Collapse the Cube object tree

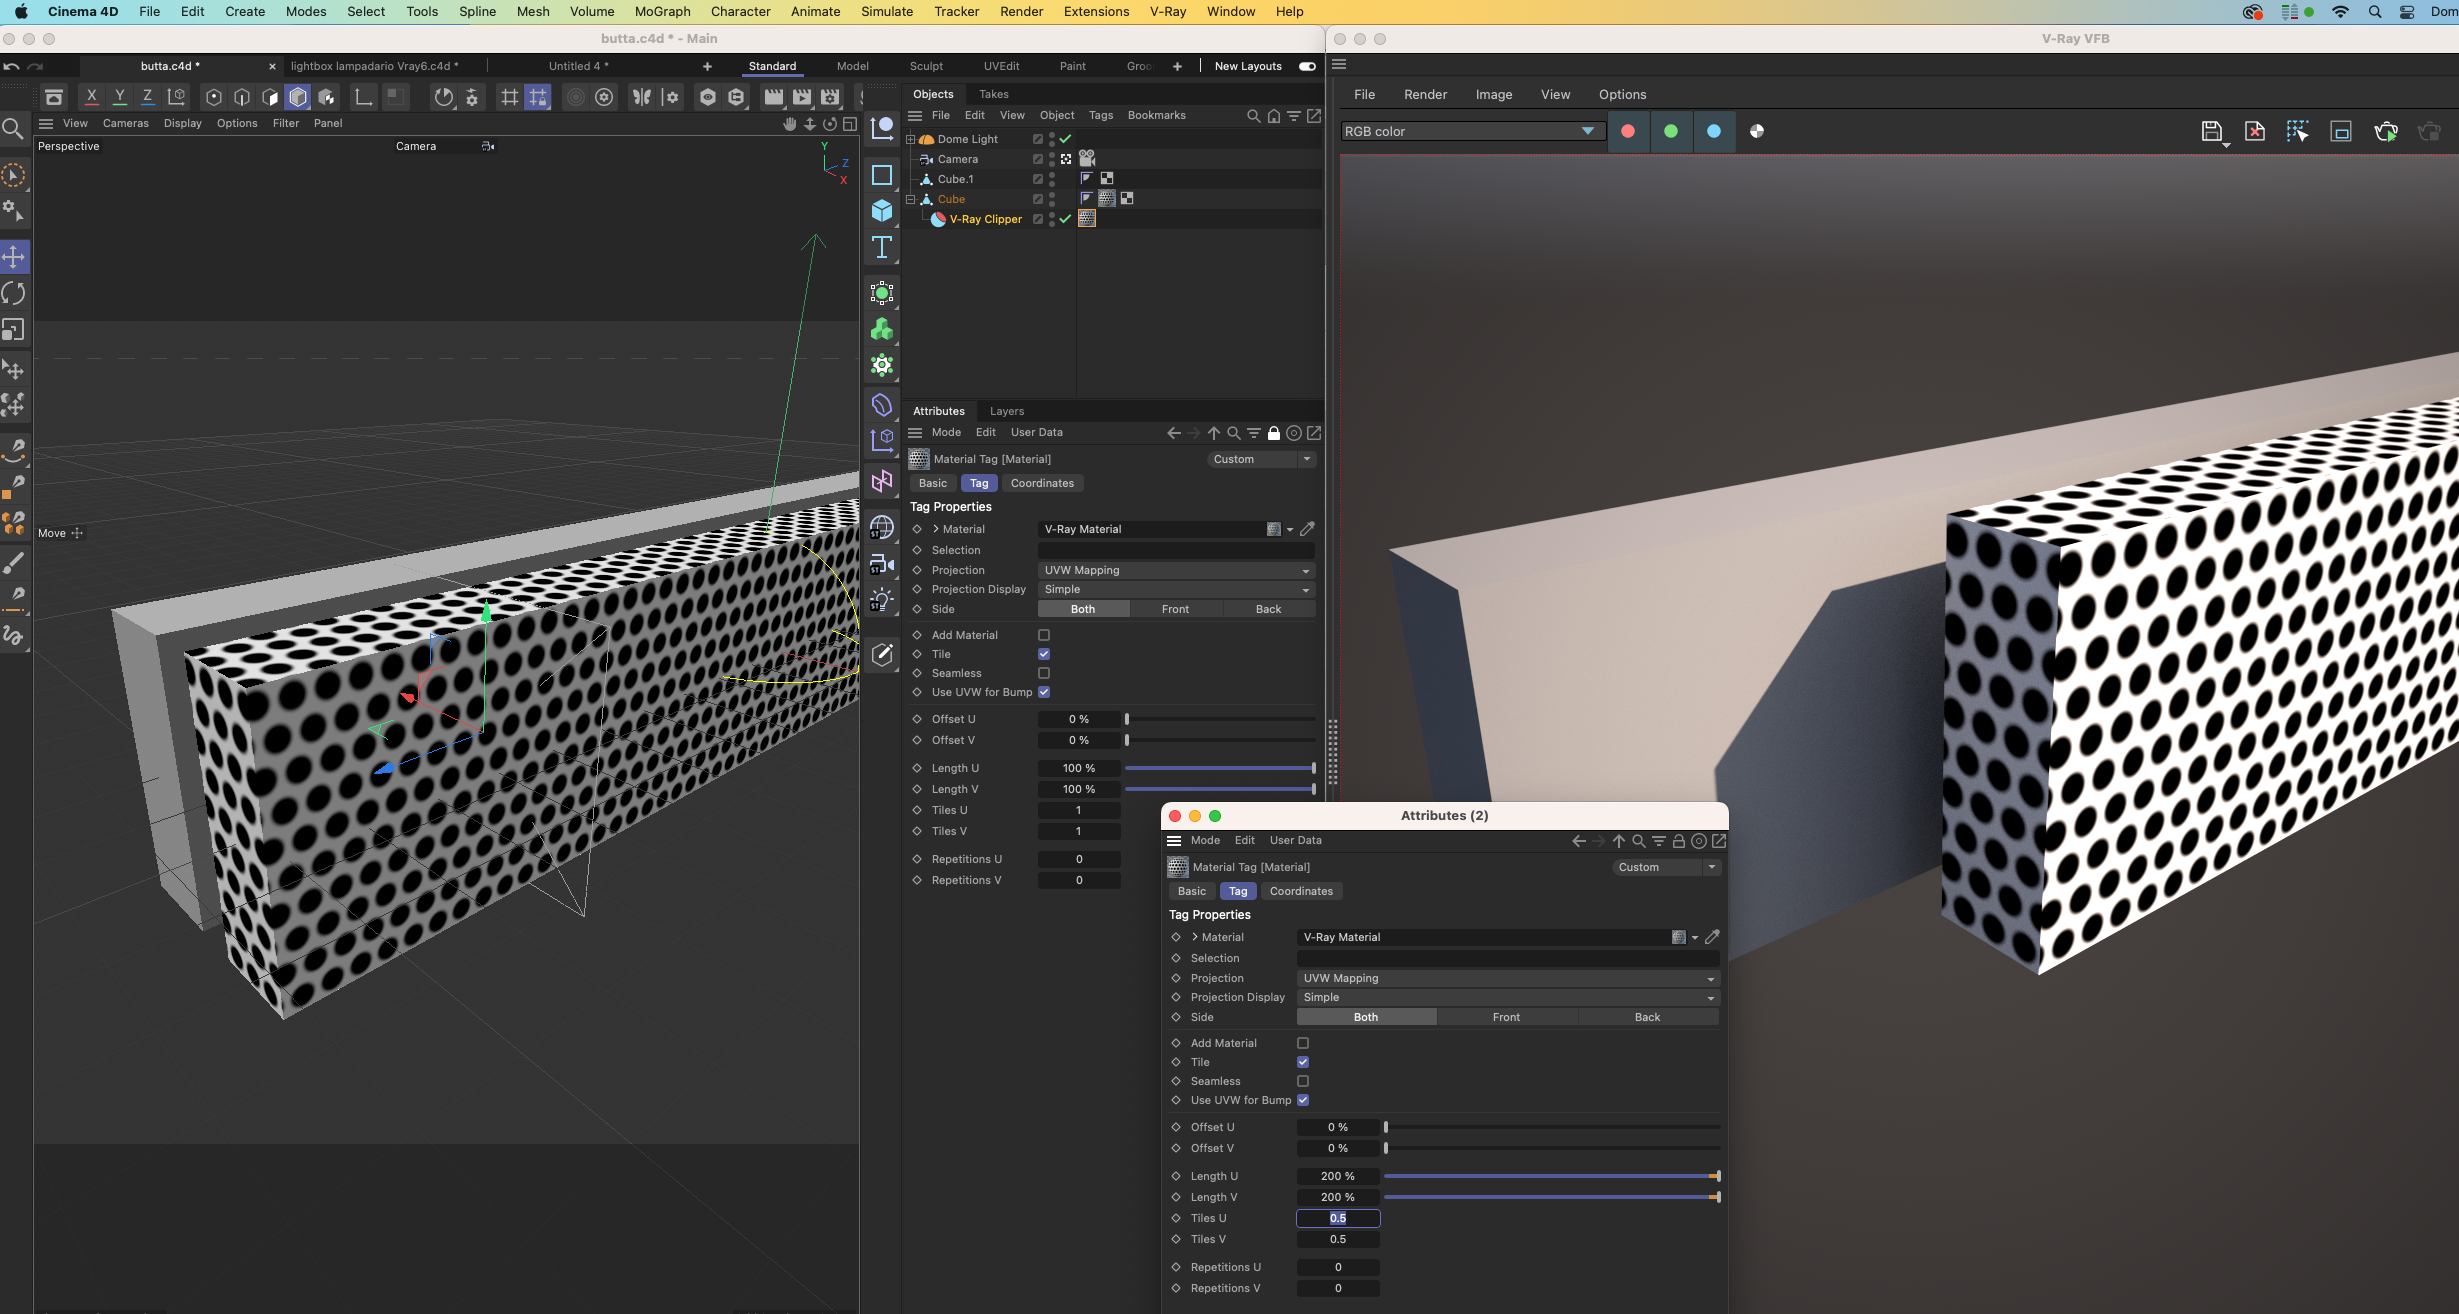point(911,199)
